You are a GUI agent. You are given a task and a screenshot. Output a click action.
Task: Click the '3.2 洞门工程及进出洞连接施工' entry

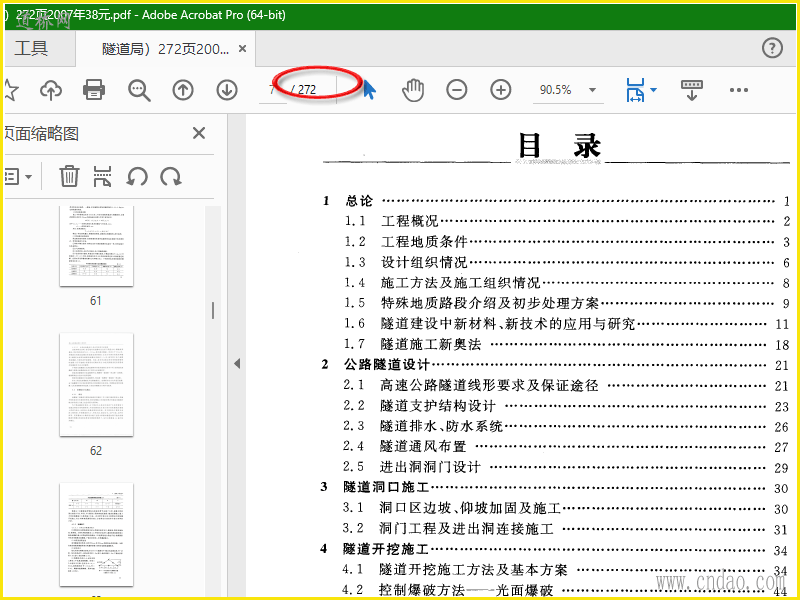(566, 529)
